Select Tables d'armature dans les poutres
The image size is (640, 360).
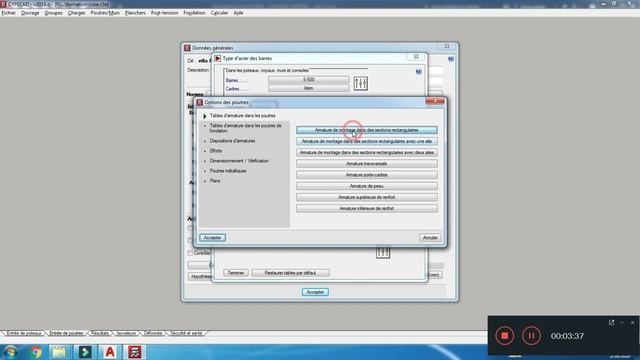coord(242,116)
